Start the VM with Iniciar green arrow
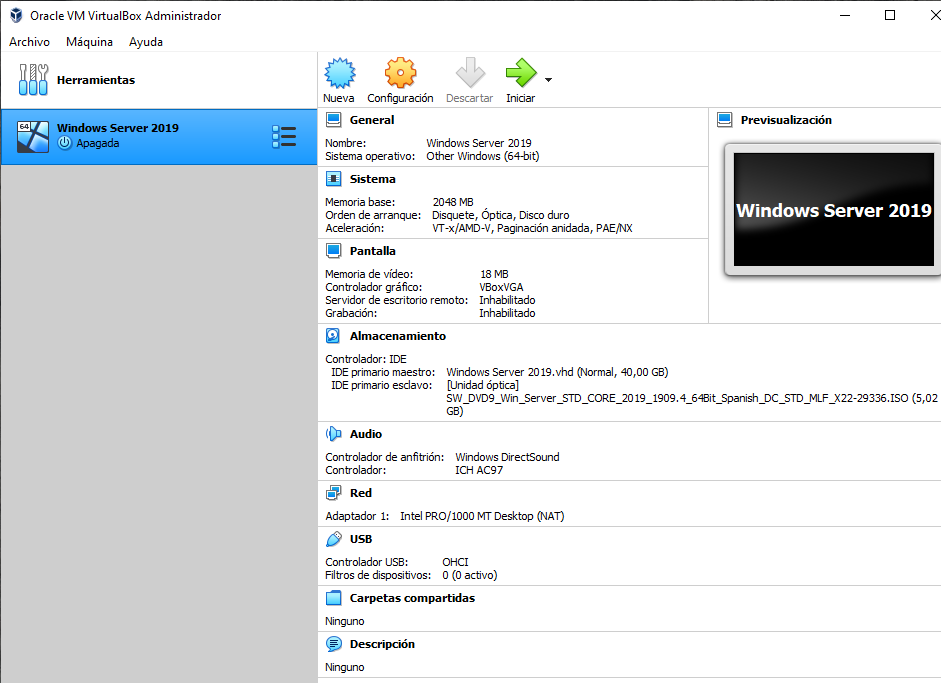This screenshot has width=941, height=683. [521, 73]
